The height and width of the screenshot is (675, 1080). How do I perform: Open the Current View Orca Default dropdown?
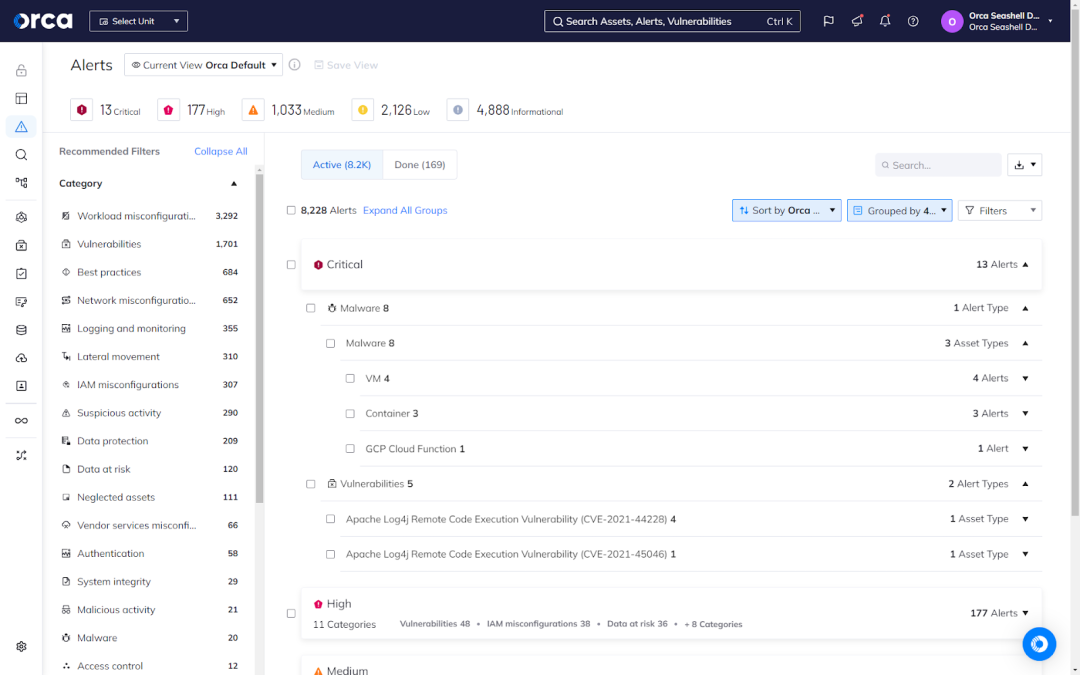pyautogui.click(x=203, y=65)
